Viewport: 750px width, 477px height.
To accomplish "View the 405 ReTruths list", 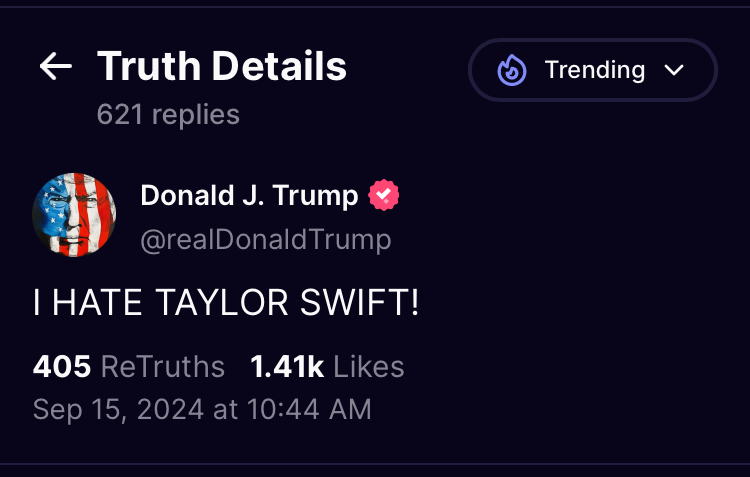I will click(x=128, y=367).
